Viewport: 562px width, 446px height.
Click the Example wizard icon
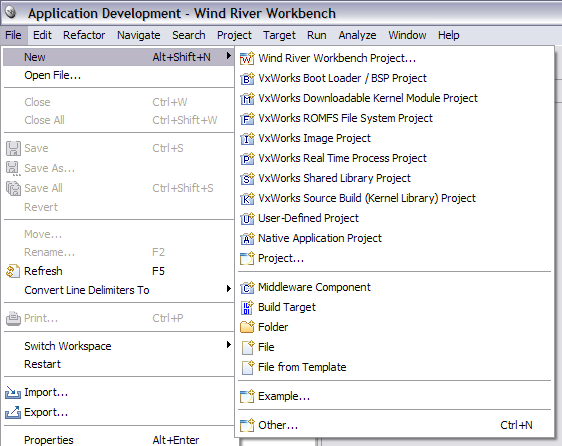247,397
